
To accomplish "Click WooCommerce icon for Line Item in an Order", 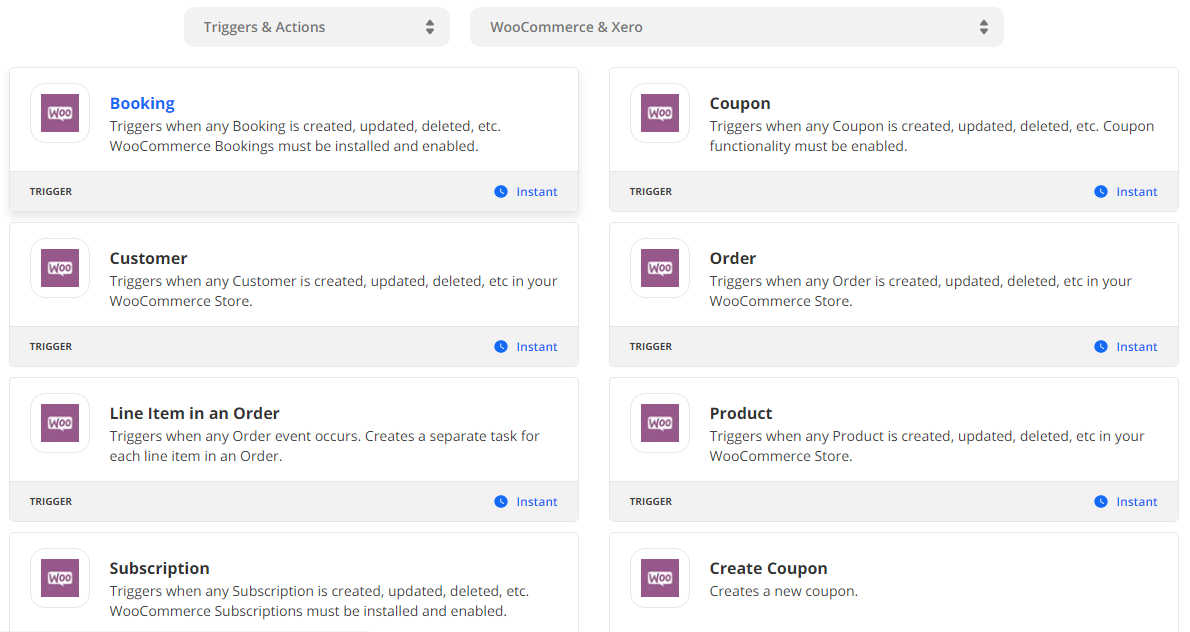I will pyautogui.click(x=60, y=423).
